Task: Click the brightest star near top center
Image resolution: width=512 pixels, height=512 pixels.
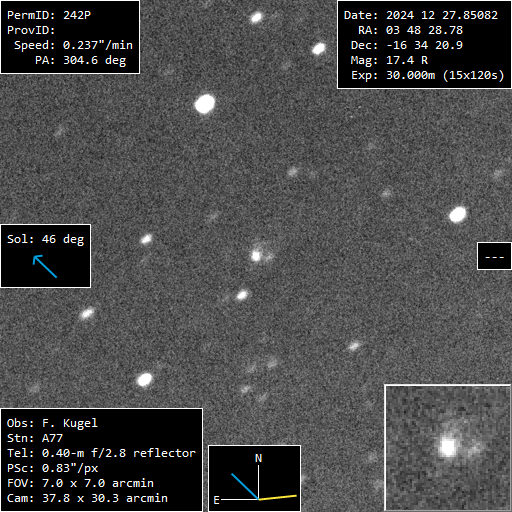Action: (205, 104)
